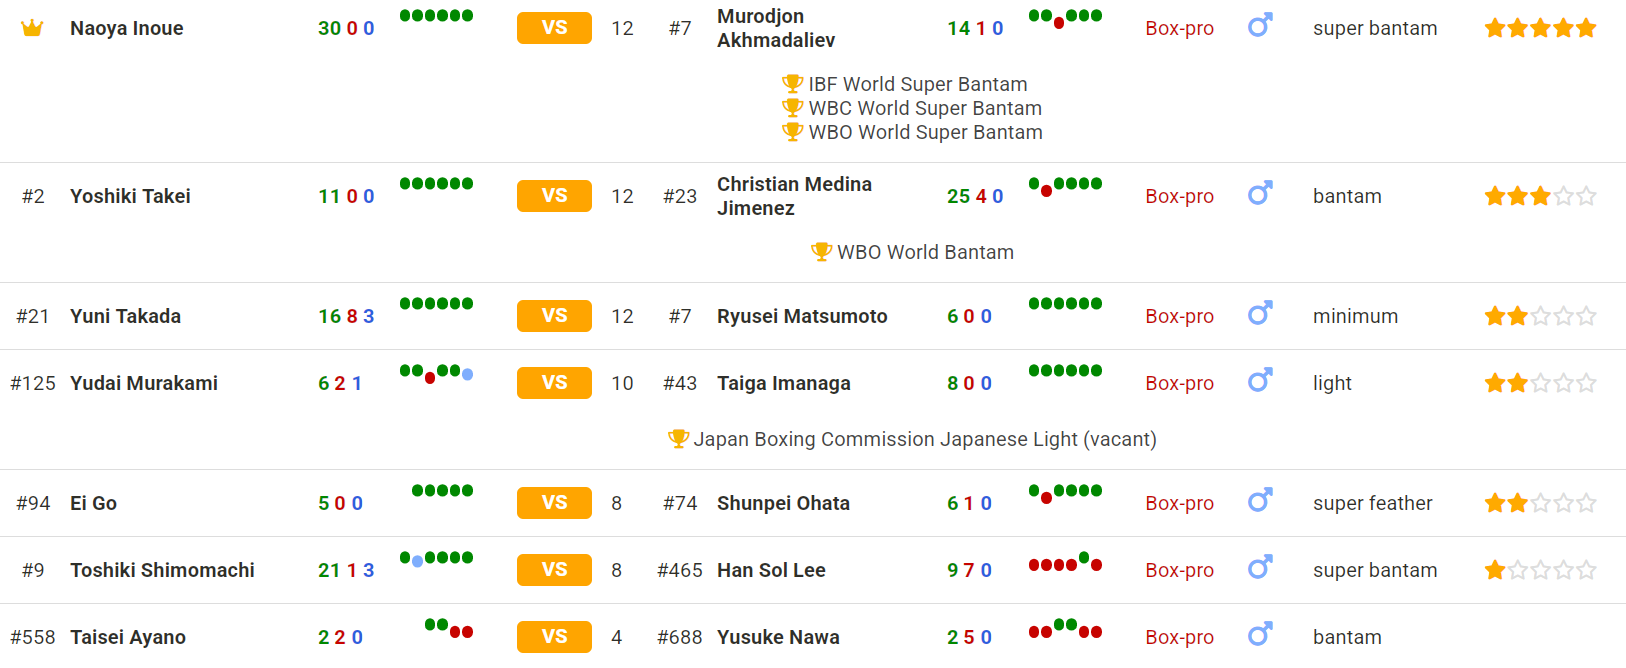Click the trophy icon next to WBO World Bantam
This screenshot has width=1626, height=668.
(821, 252)
